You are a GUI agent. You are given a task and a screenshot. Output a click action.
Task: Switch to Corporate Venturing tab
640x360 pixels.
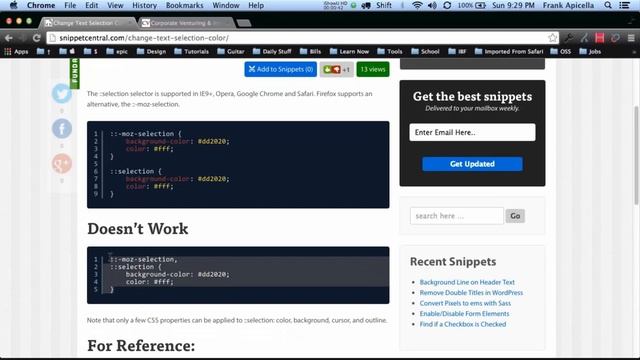(186, 23)
